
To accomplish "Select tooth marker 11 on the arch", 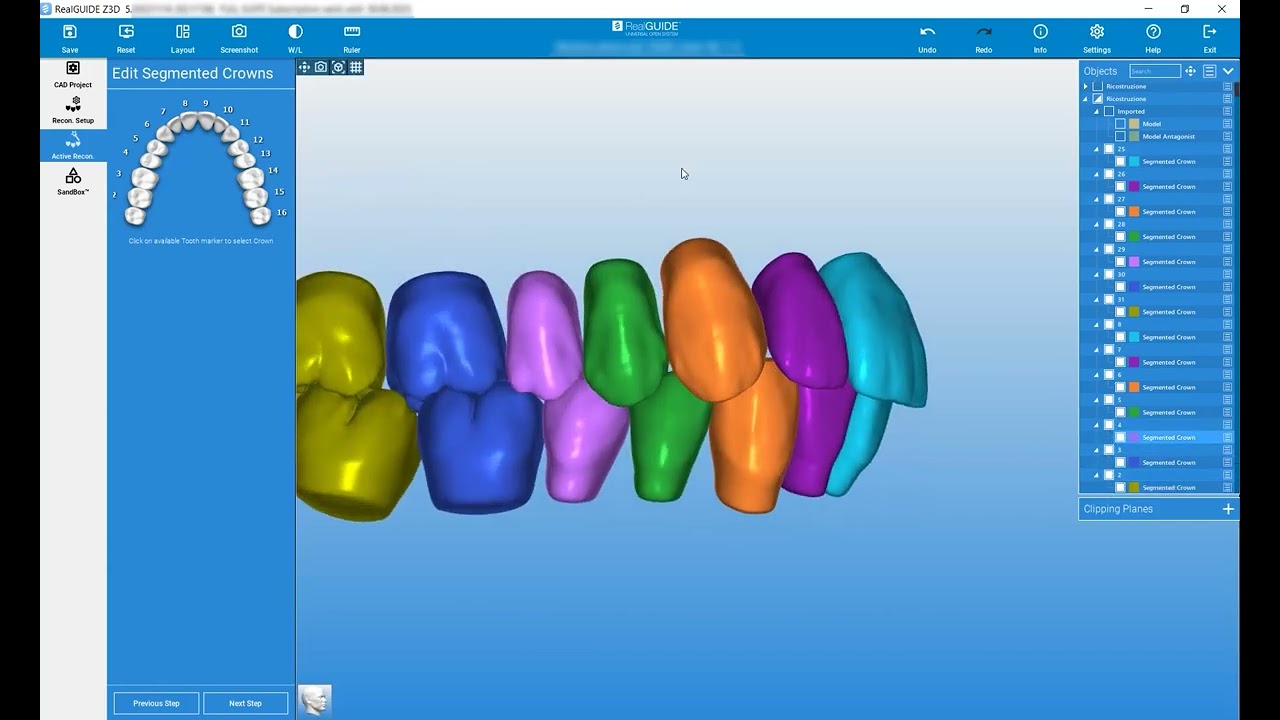I will [x=245, y=122].
